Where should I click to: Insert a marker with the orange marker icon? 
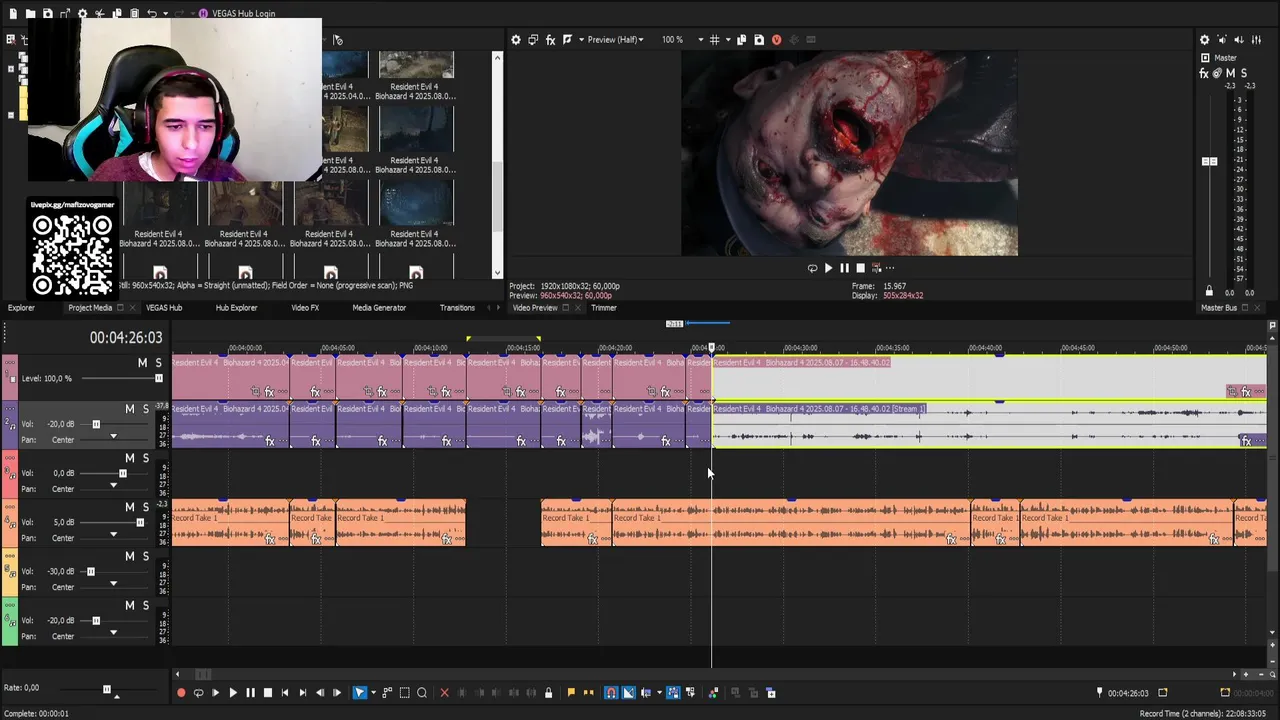(571, 692)
